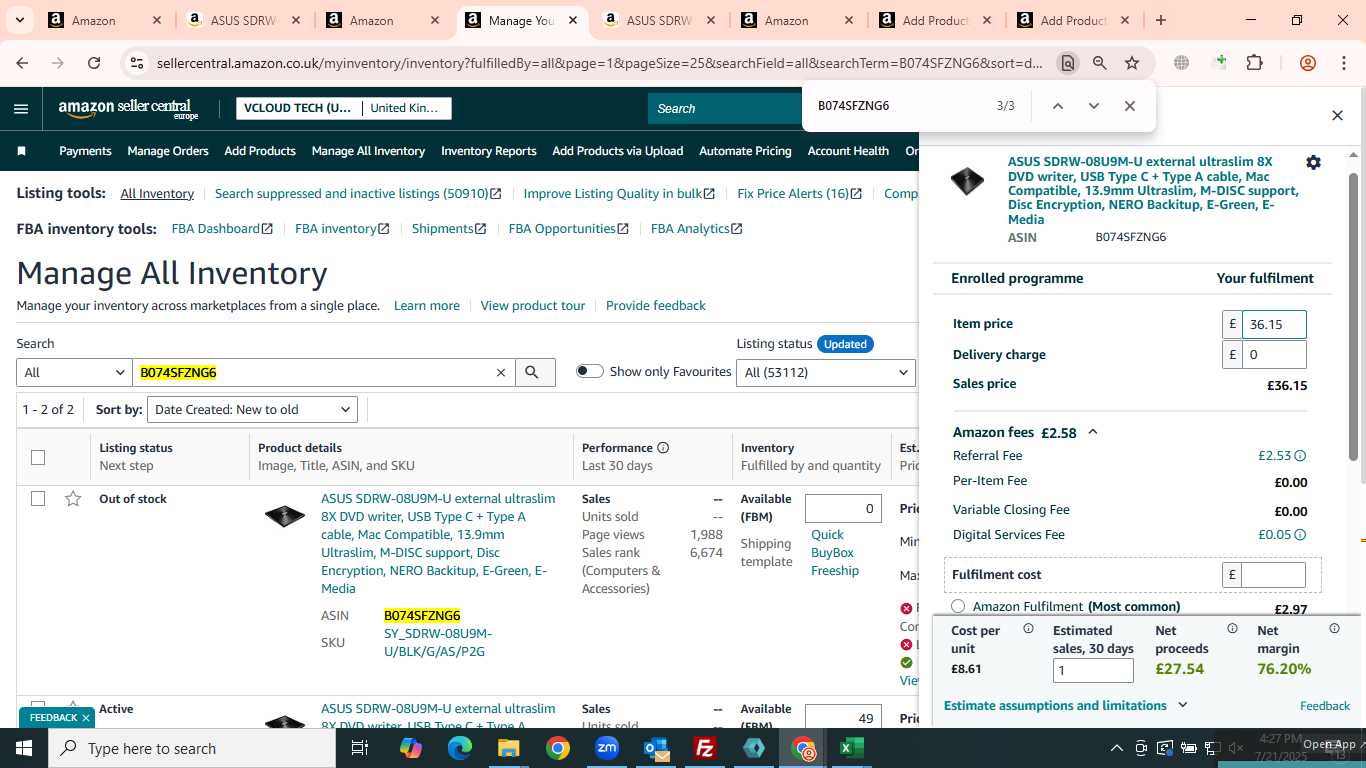Tick the select-all listings checkbox
The height and width of the screenshot is (768, 1366).
coord(38,458)
